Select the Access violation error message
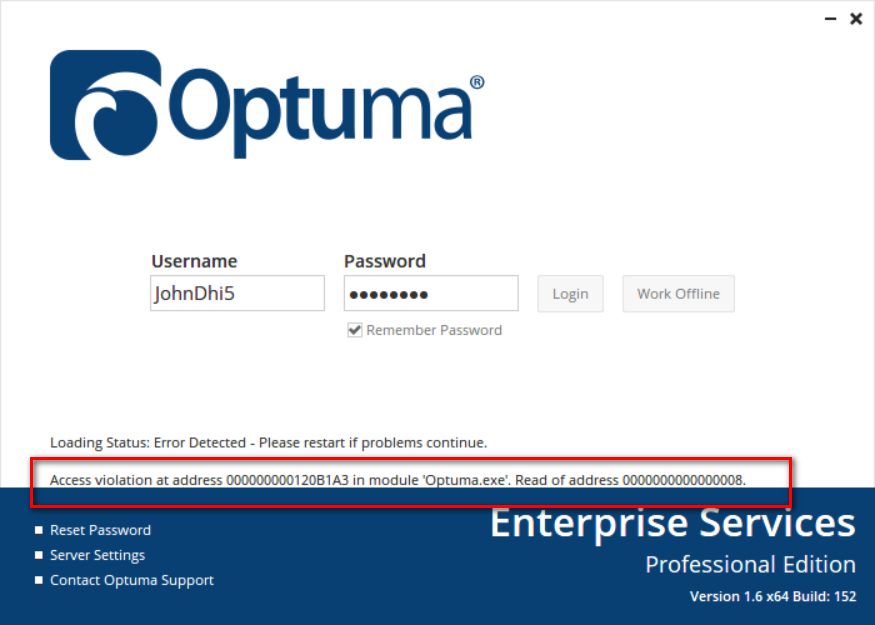Viewport: 875px width, 625px height. 397,480
